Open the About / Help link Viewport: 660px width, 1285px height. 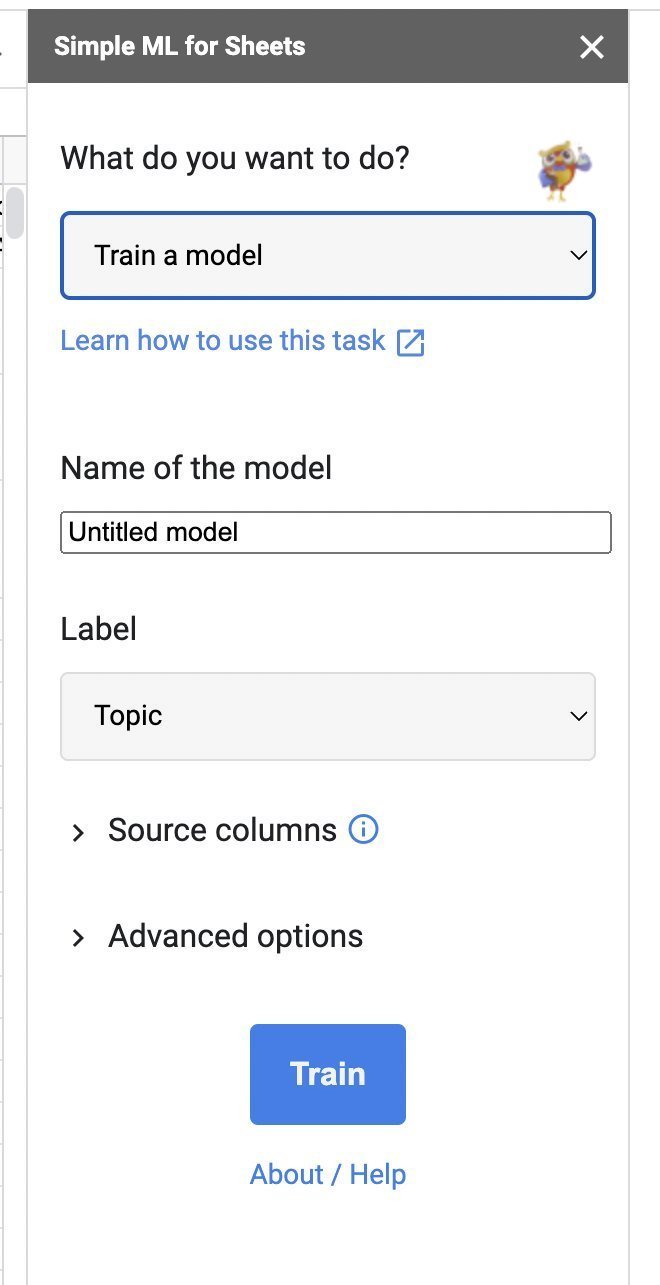(x=328, y=1174)
